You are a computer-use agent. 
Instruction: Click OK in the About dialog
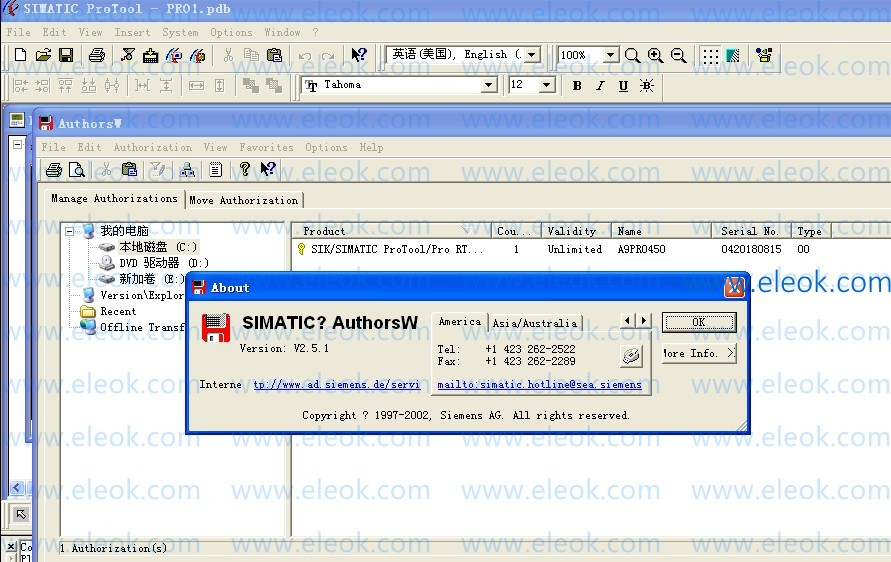coord(699,322)
